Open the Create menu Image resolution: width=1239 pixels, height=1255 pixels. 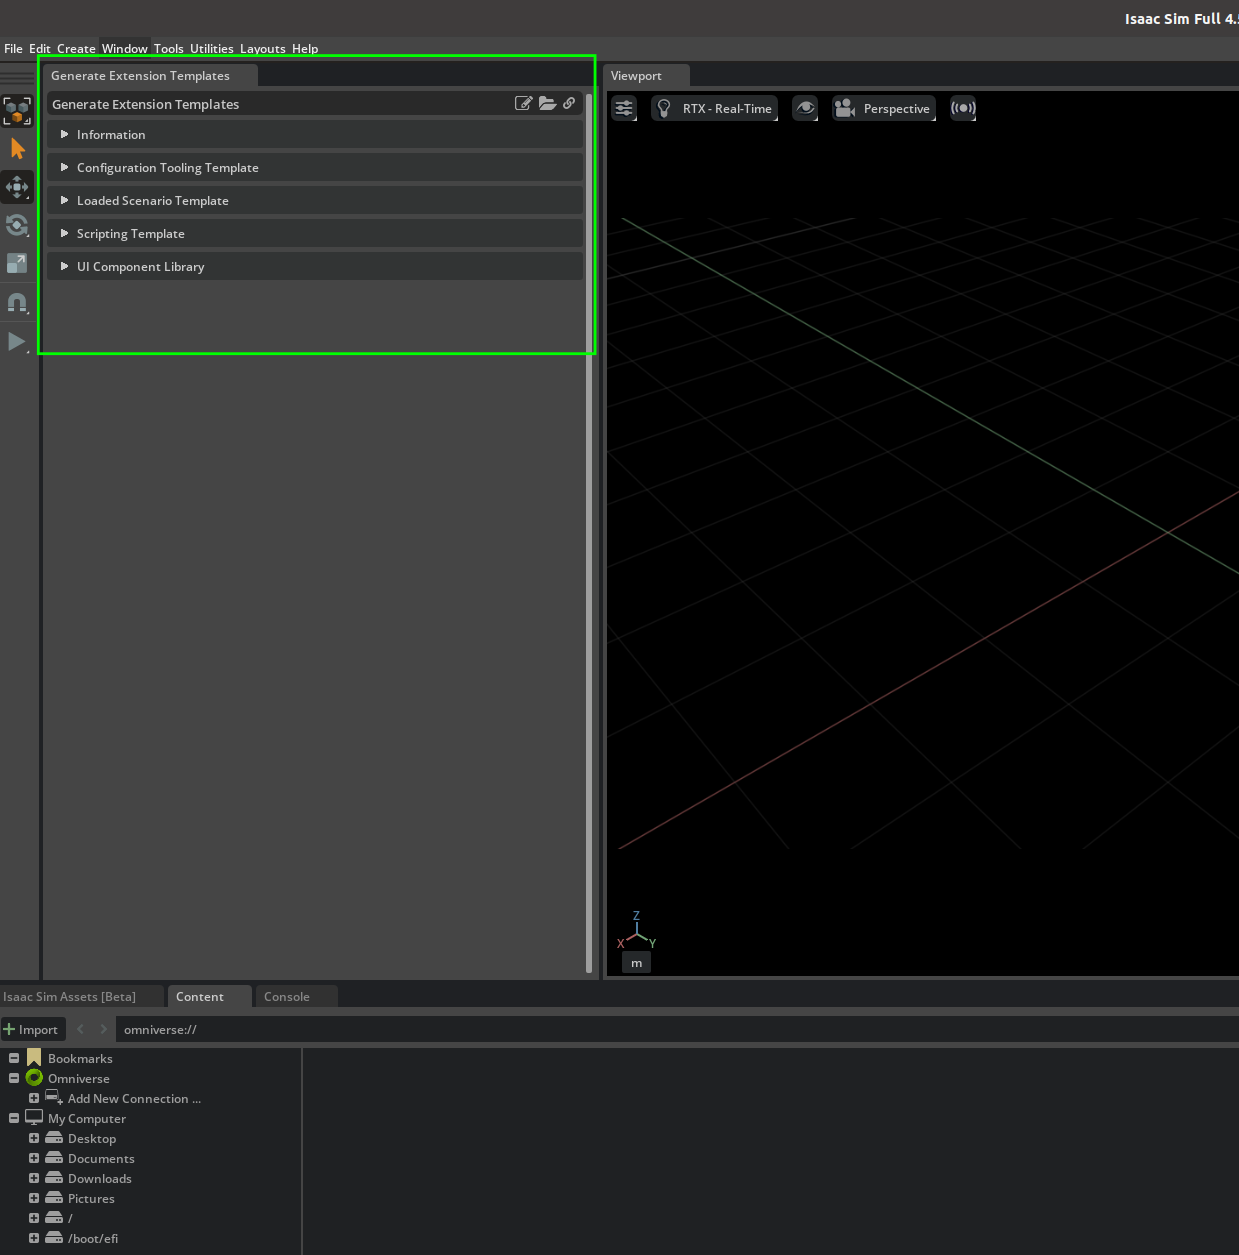click(76, 48)
